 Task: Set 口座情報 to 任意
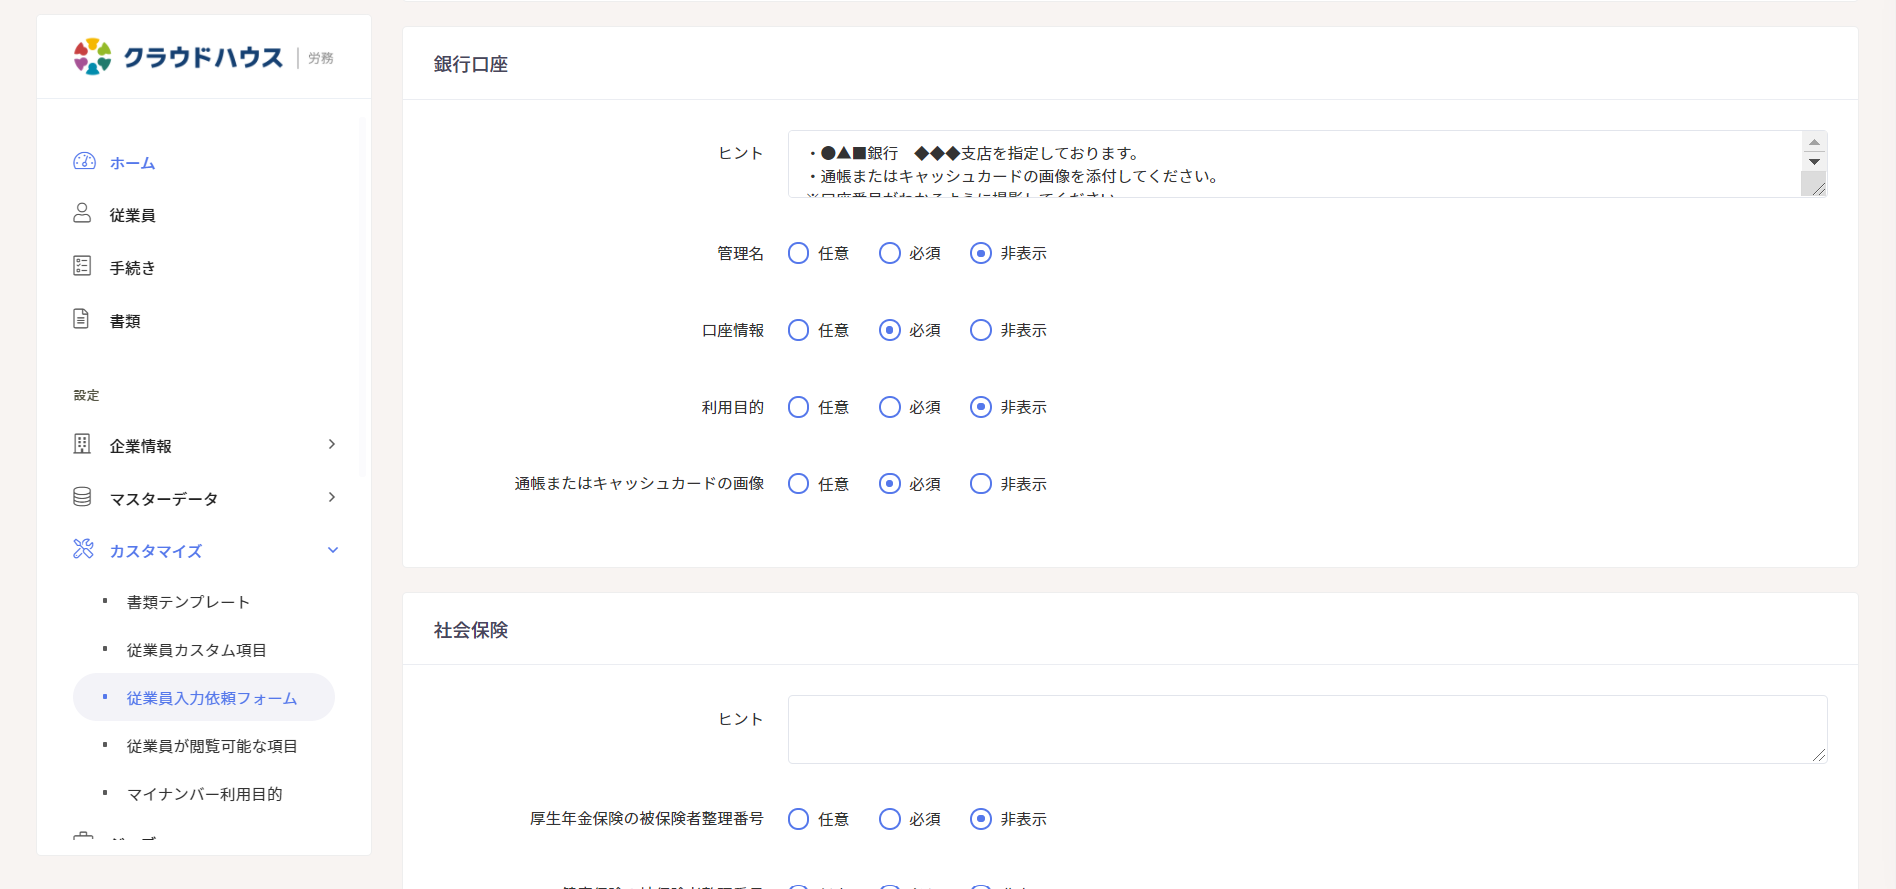click(798, 330)
